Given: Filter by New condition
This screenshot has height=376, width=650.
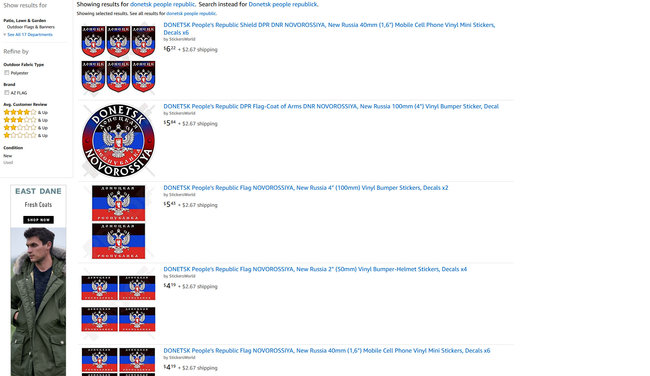Looking at the screenshot, I should [7, 156].
